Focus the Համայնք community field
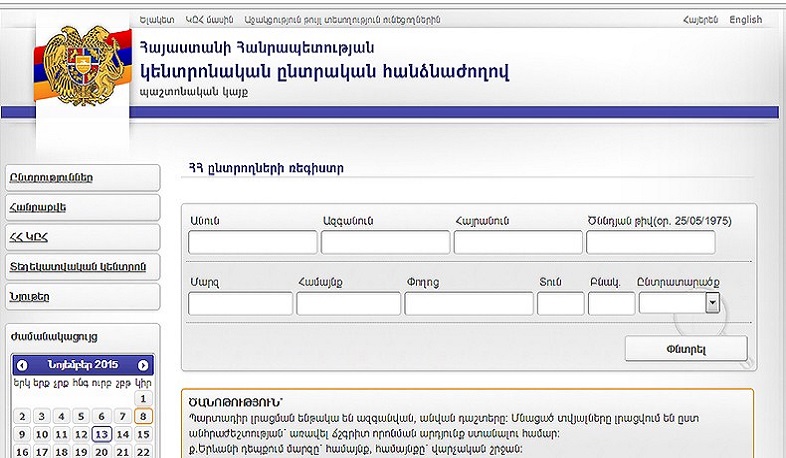Image resolution: width=786 pixels, height=458 pixels. 348,304
